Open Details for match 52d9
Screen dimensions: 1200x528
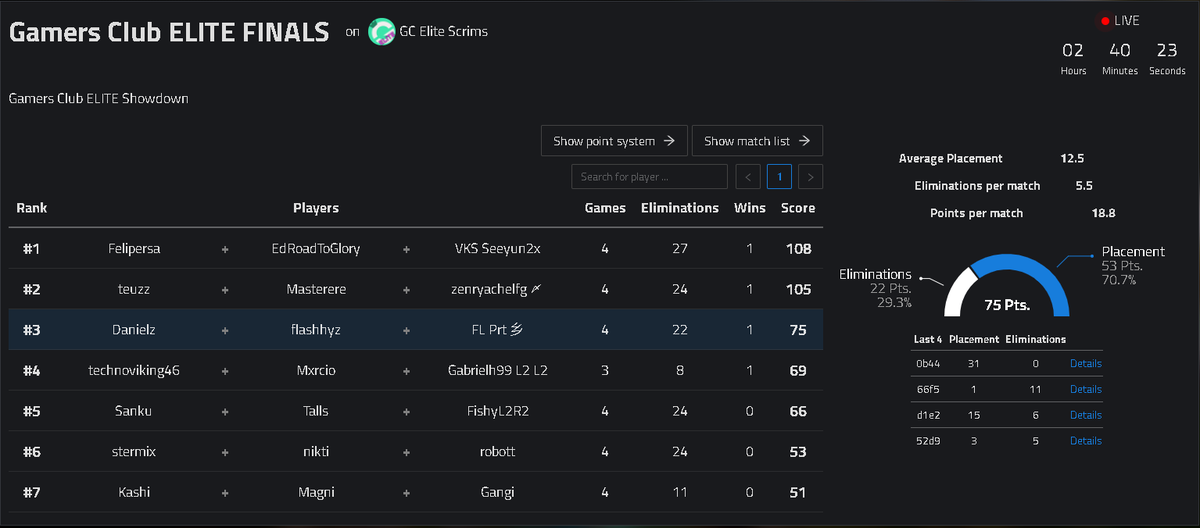click(x=1086, y=441)
